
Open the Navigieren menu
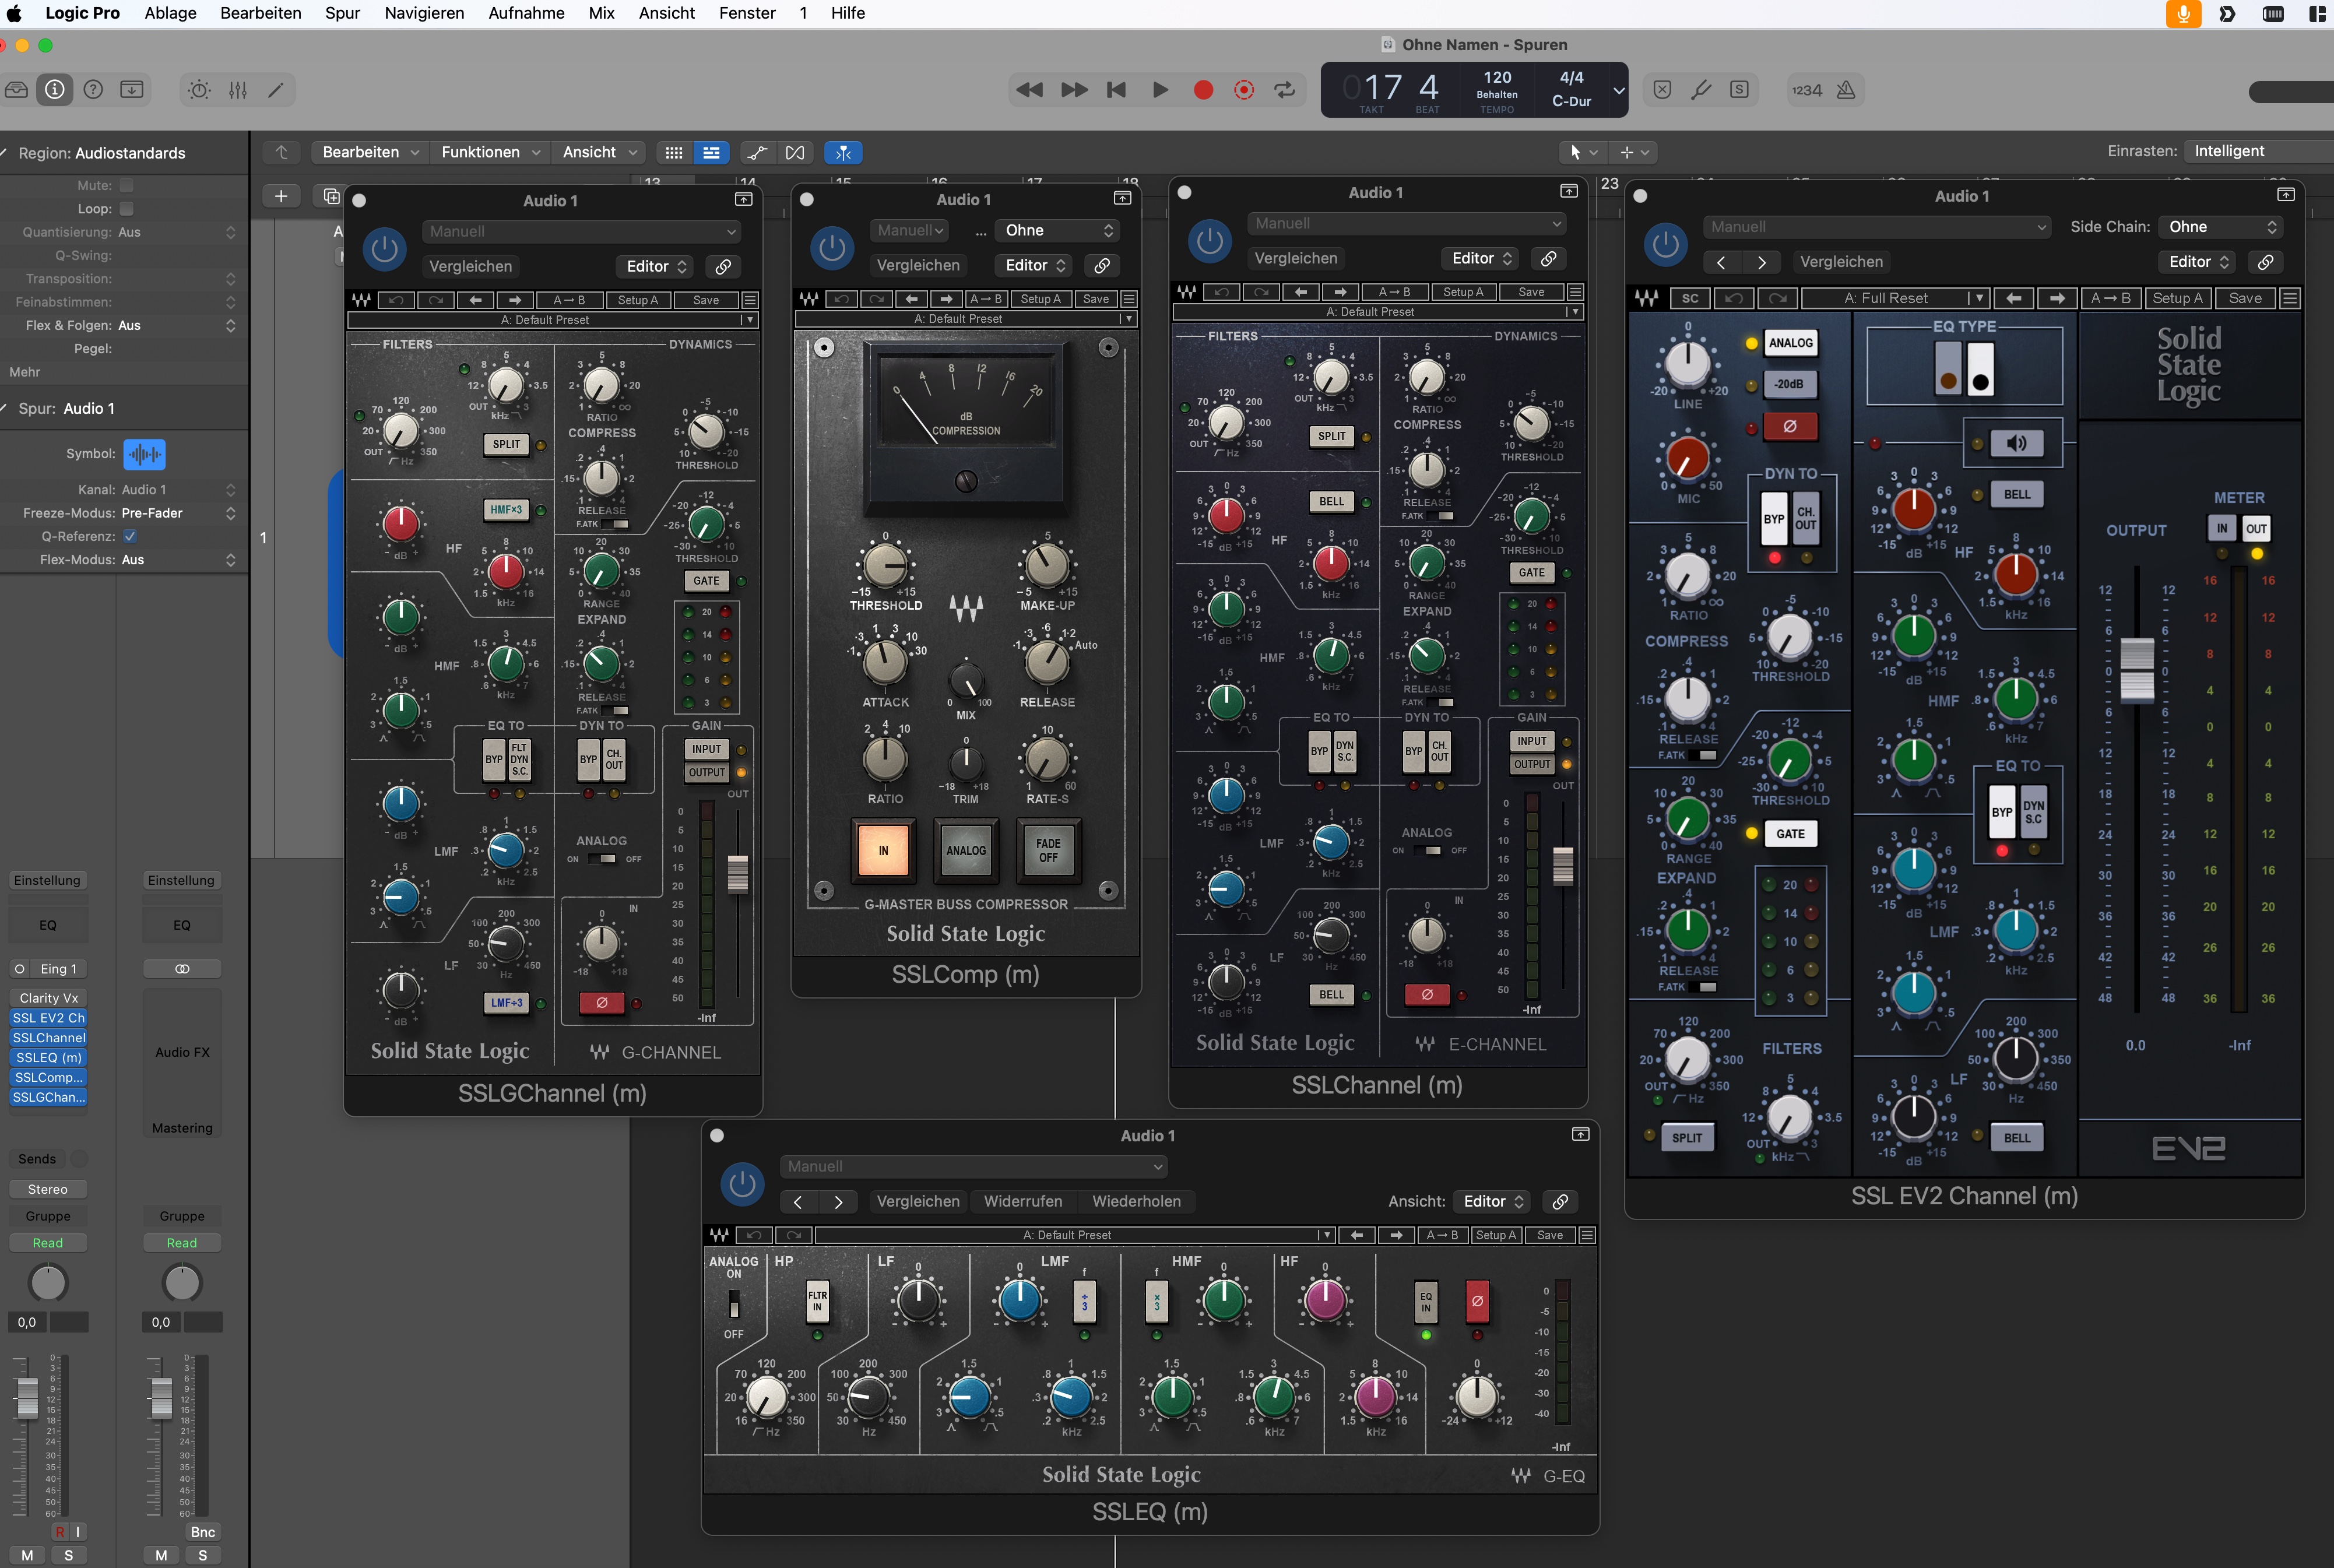click(x=424, y=13)
